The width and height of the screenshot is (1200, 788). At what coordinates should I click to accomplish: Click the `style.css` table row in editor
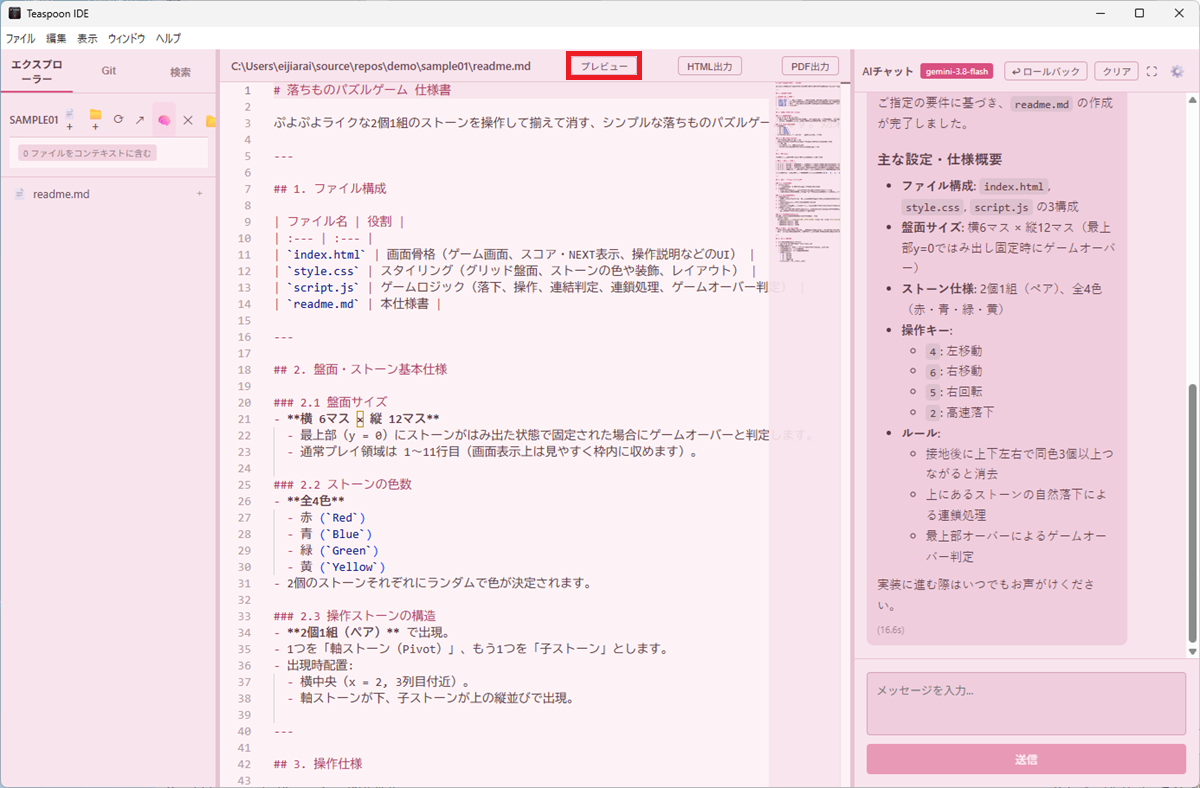514,271
